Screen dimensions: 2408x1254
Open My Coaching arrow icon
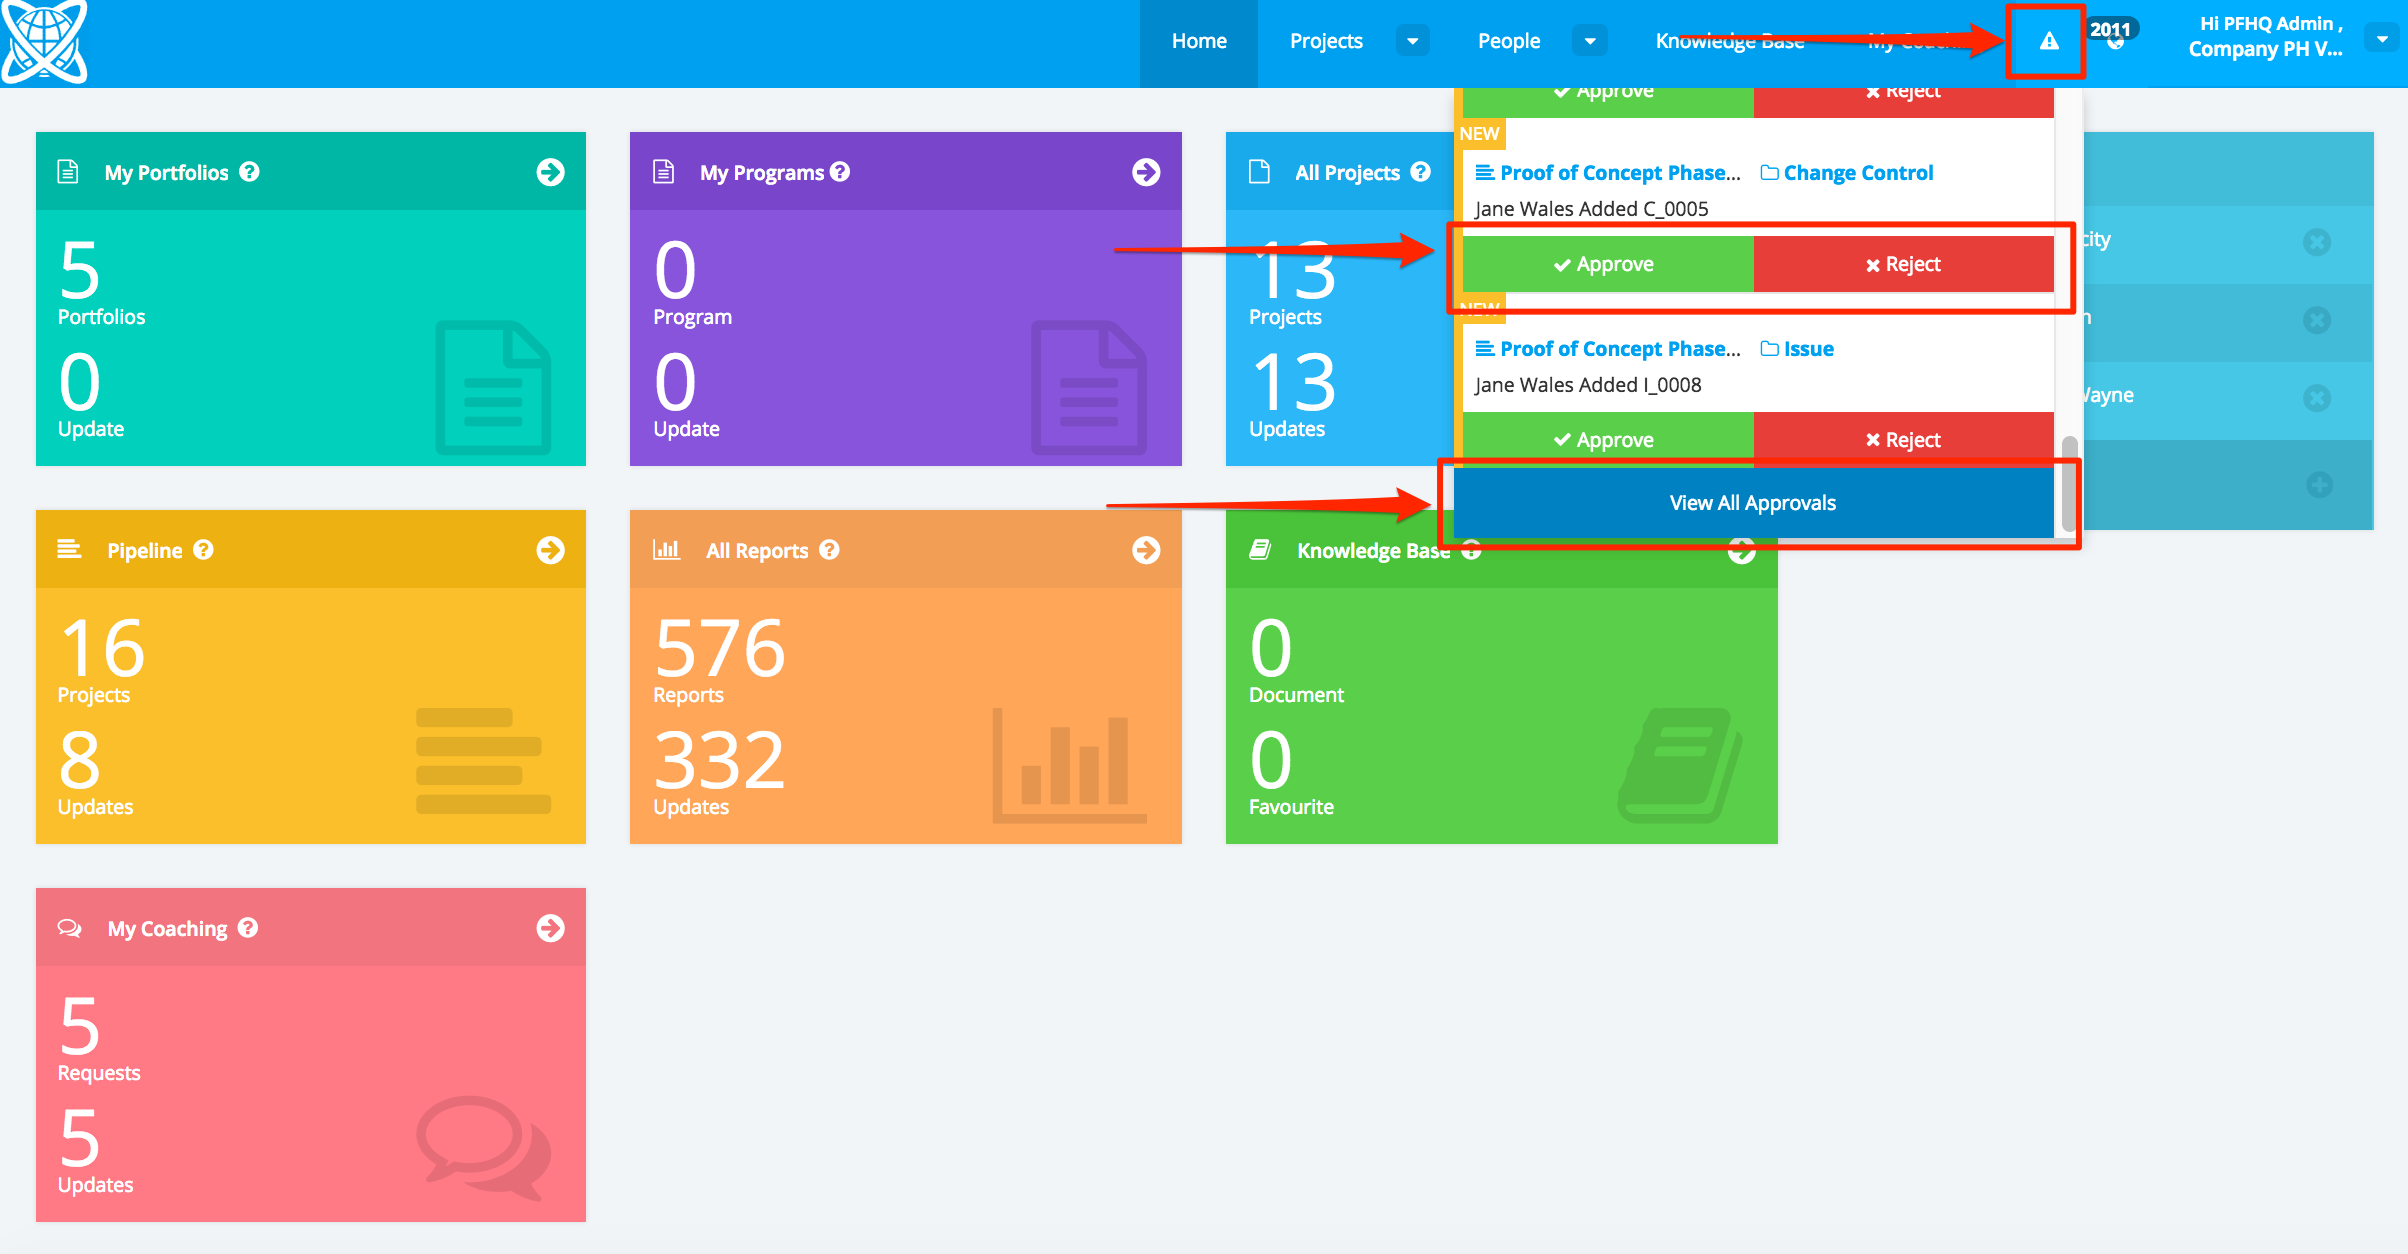point(550,928)
